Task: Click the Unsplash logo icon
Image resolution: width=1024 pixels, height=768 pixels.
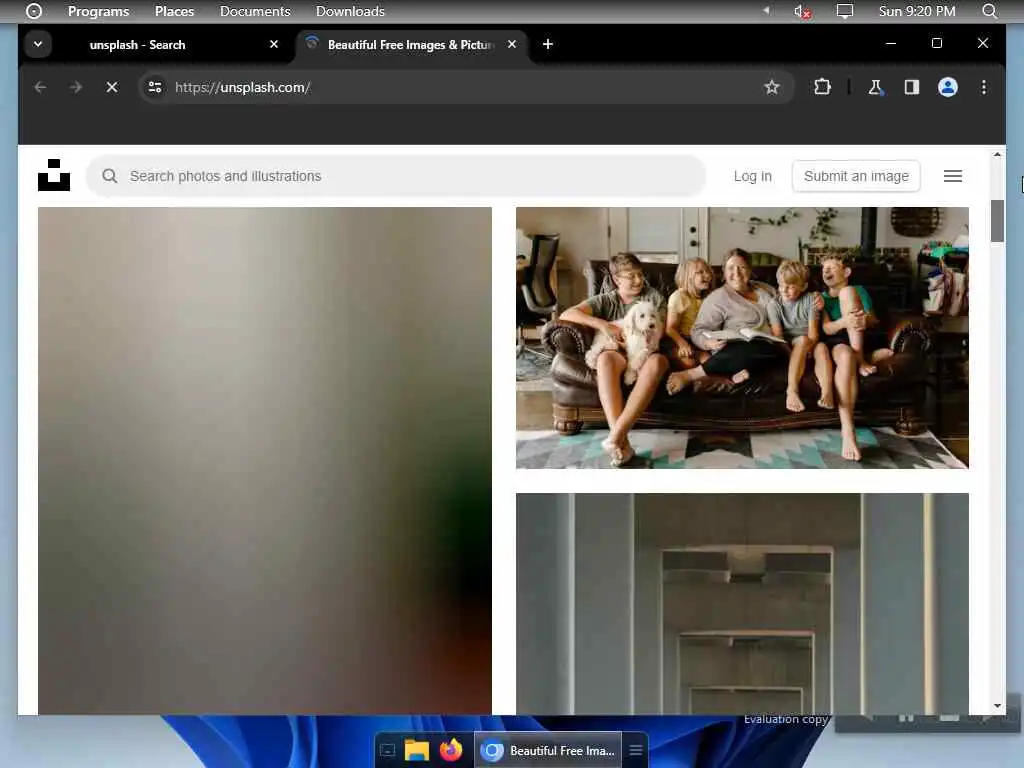Action: click(54, 175)
